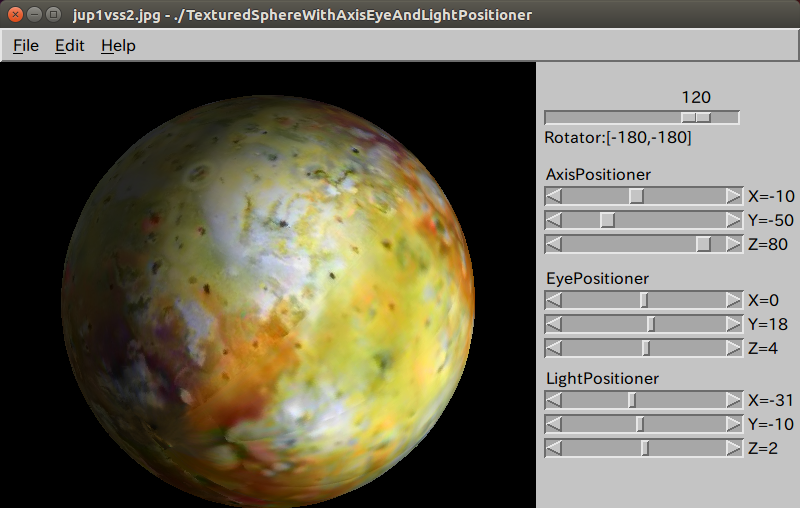Viewport: 800px width, 508px height.
Task: Click EyePositioner Y=18 slider thumb
Action: pos(651,324)
